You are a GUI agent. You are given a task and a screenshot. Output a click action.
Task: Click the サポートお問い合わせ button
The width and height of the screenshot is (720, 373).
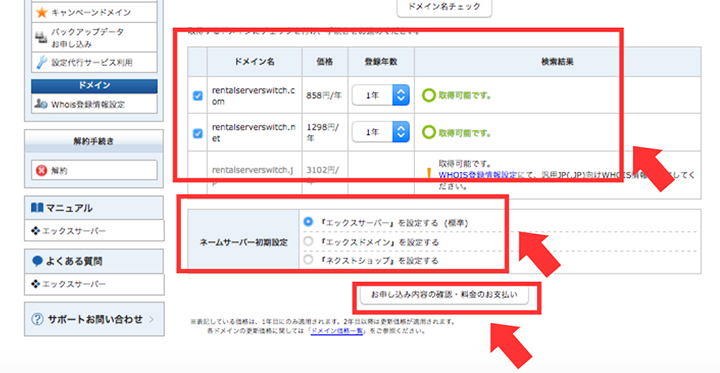coord(94,319)
